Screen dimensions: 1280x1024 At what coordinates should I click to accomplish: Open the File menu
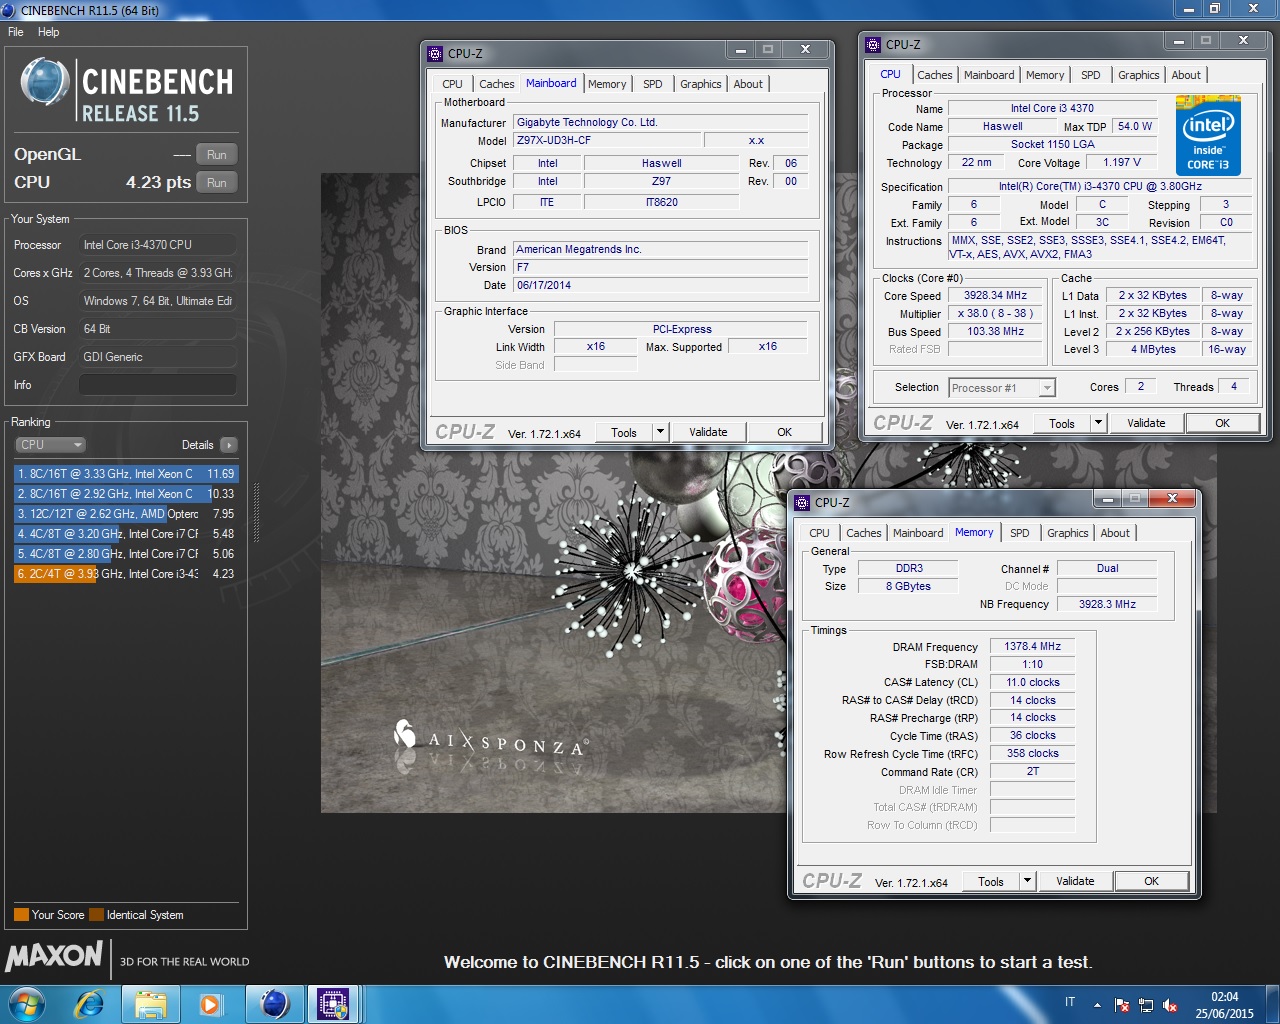[16, 32]
